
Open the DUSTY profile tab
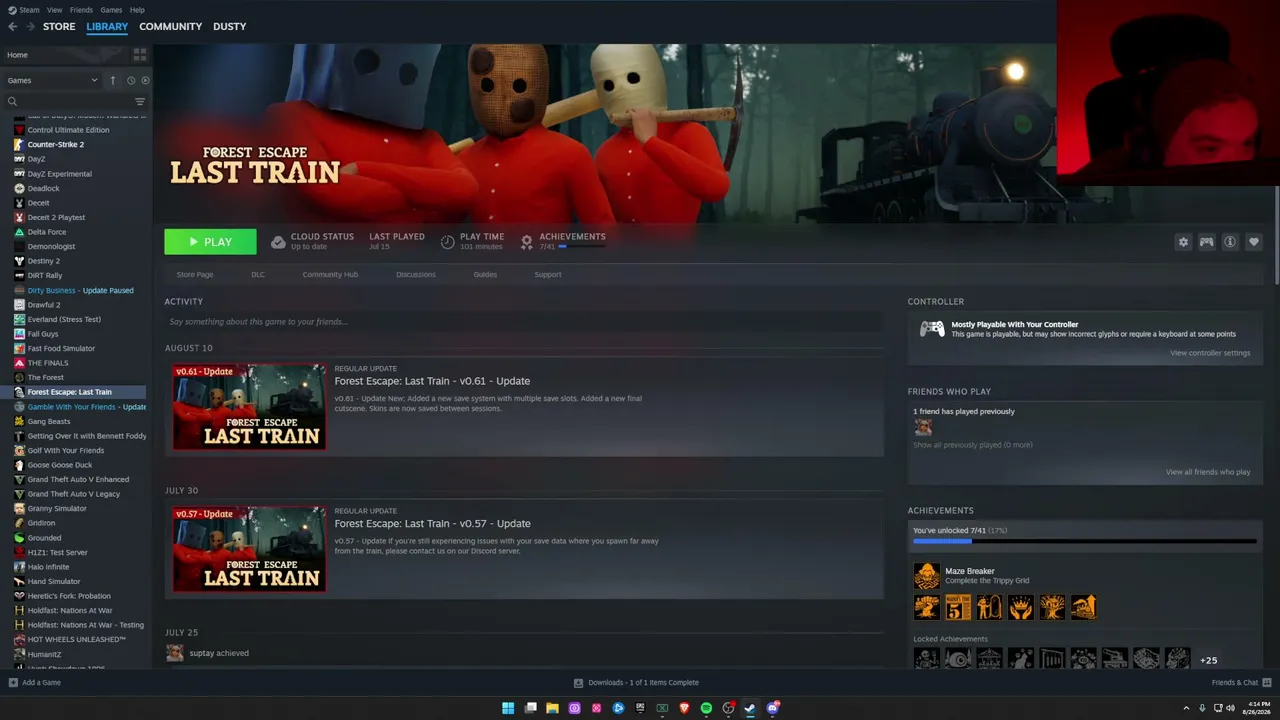[x=229, y=27]
